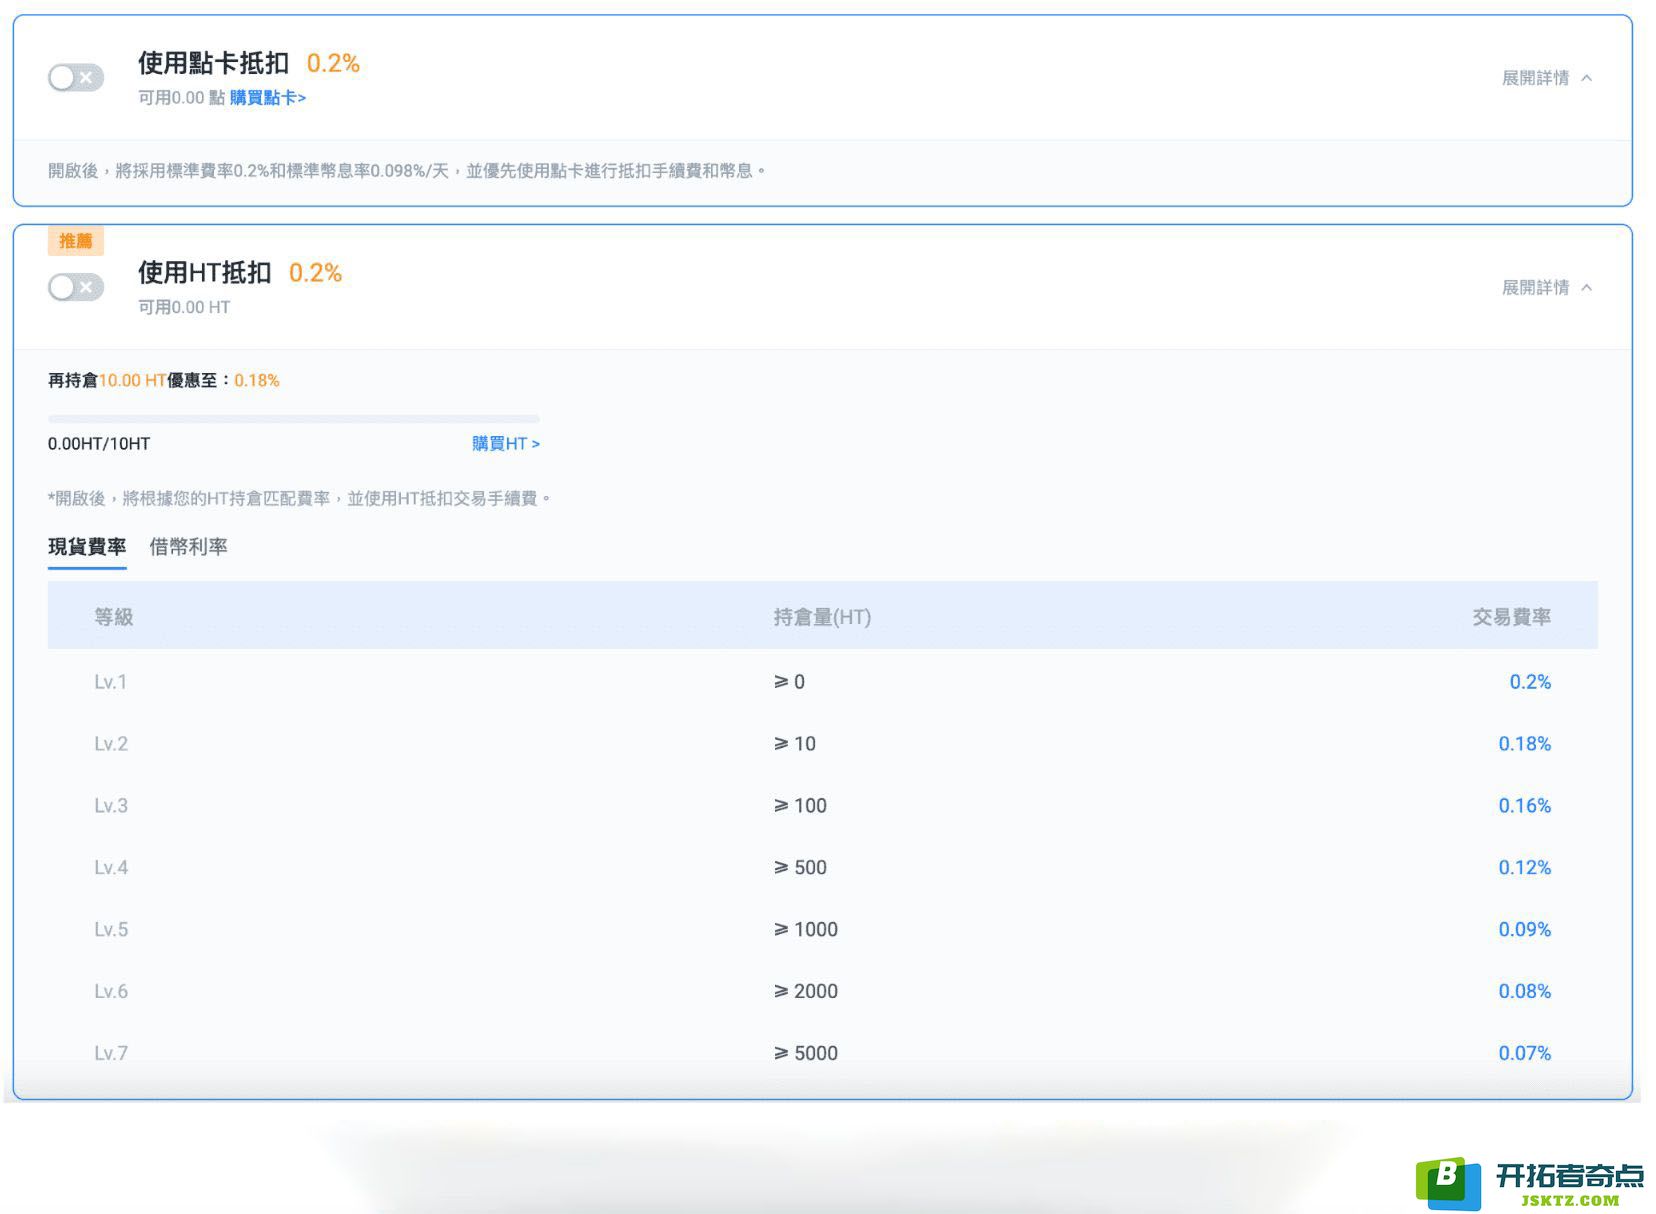Select the Lv.7 row label

click(111, 1054)
